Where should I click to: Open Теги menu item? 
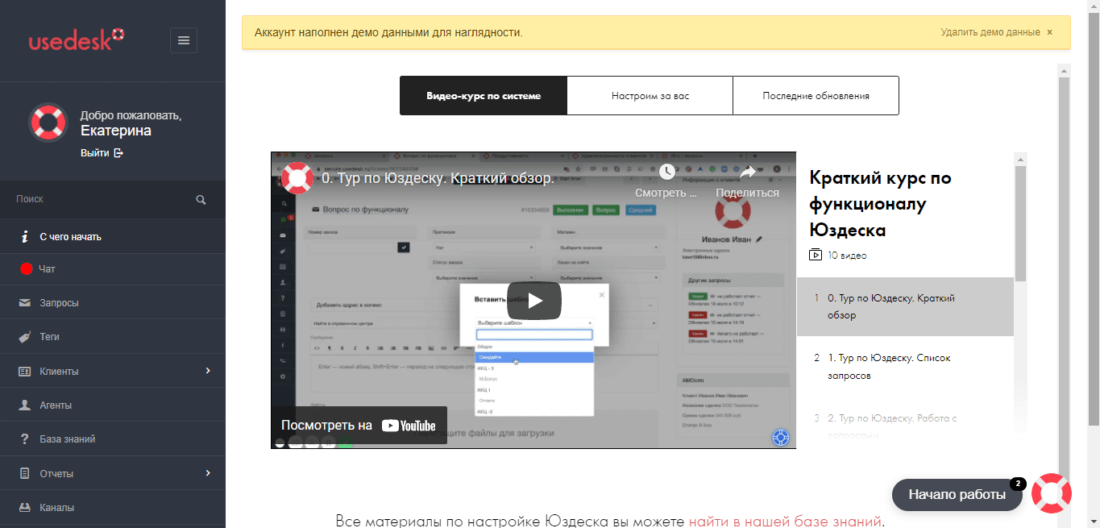[112, 337]
